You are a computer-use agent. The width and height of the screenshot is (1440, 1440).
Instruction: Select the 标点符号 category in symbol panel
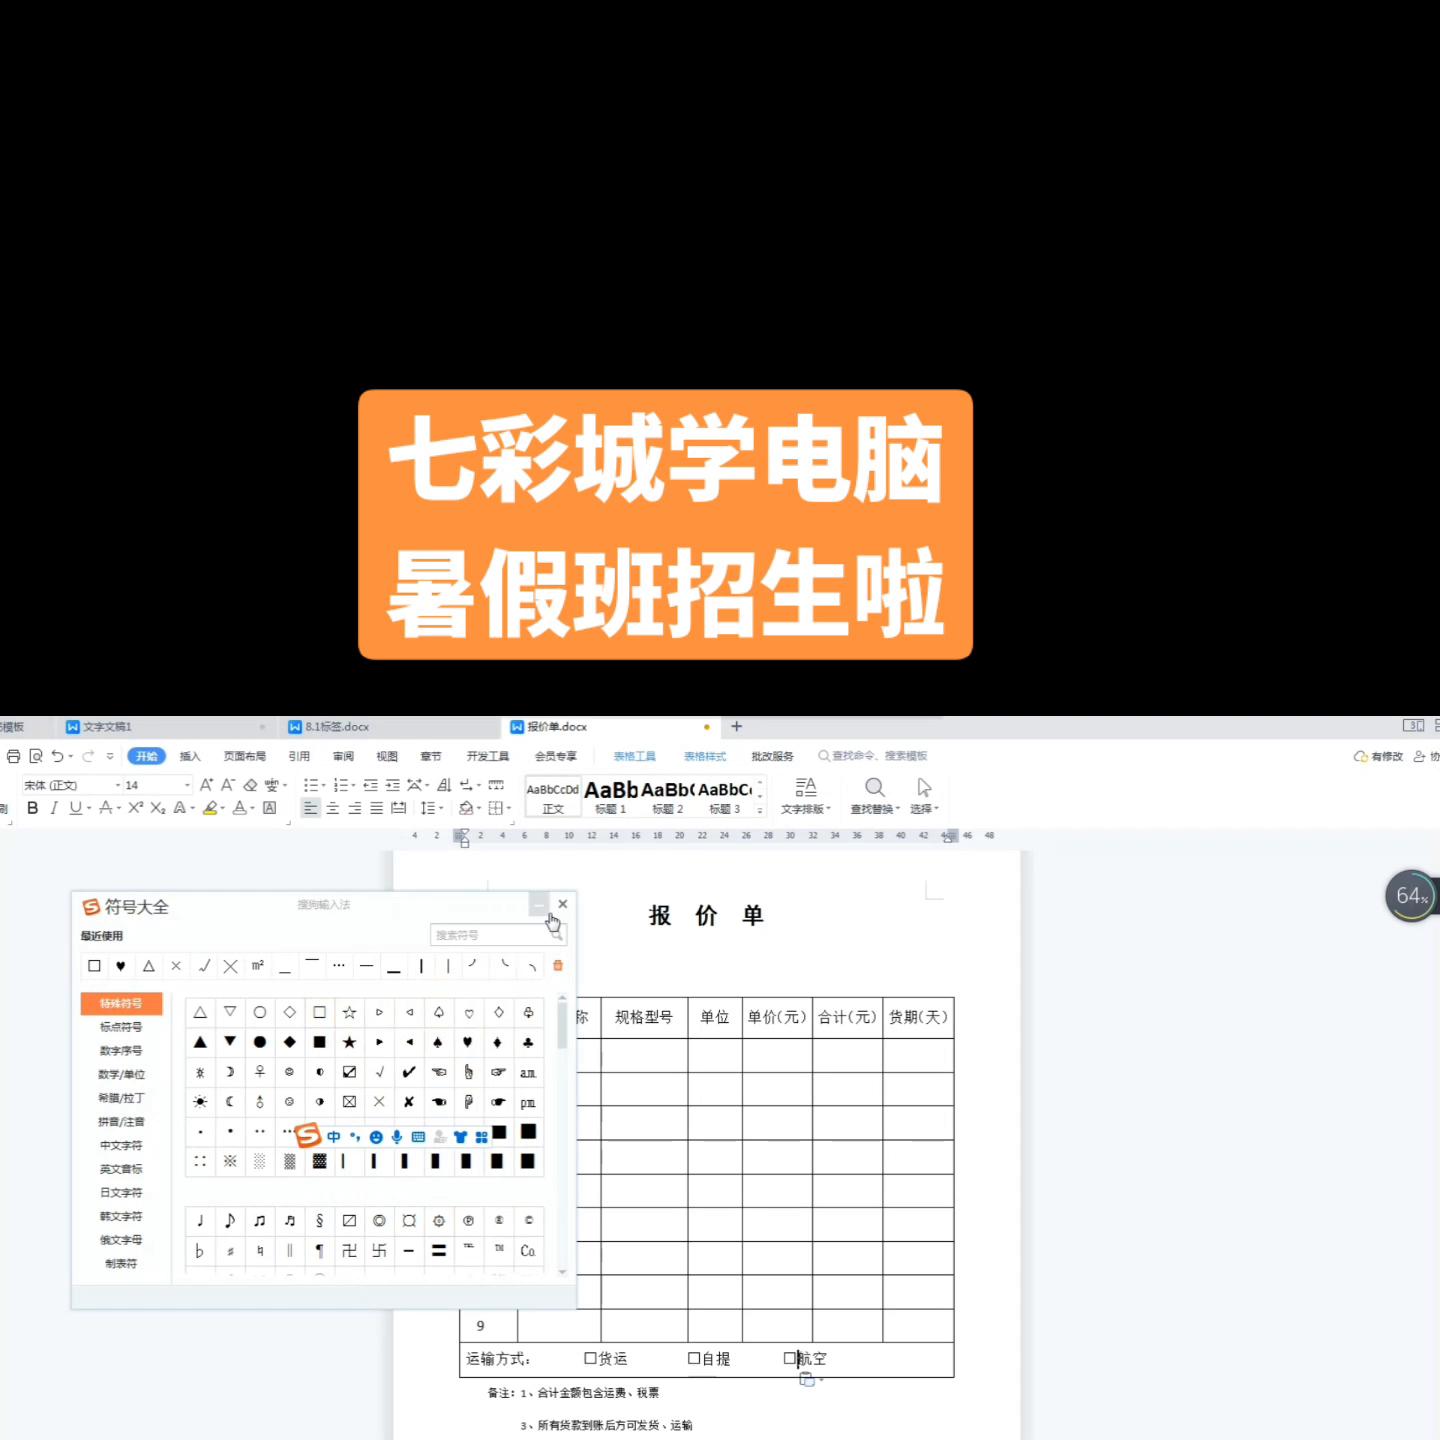coord(120,1027)
